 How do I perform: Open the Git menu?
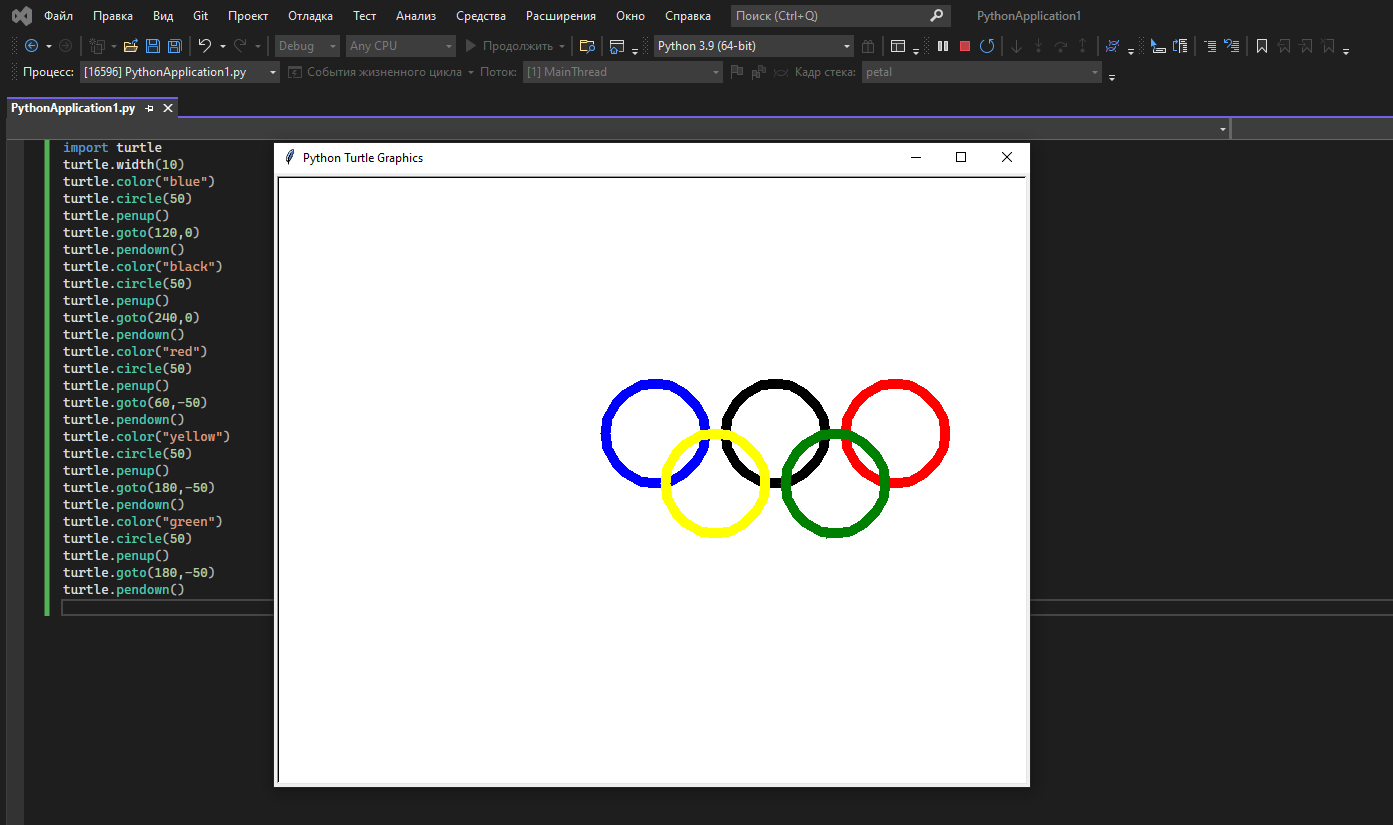(200, 16)
